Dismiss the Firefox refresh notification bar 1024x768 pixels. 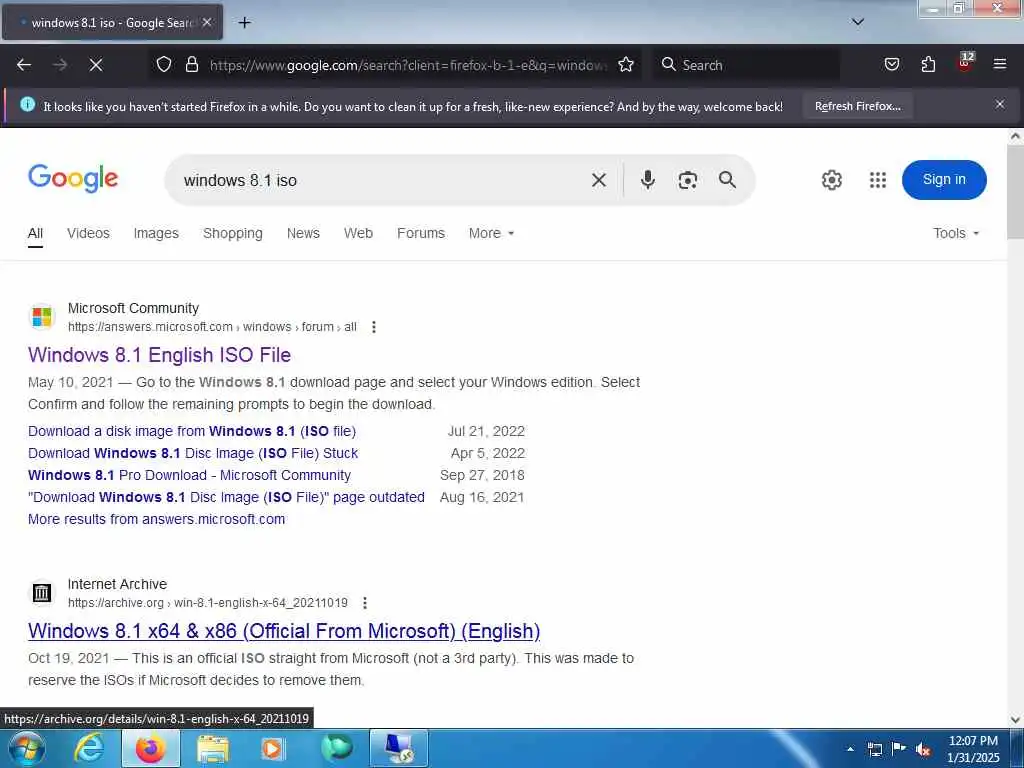pos(999,104)
